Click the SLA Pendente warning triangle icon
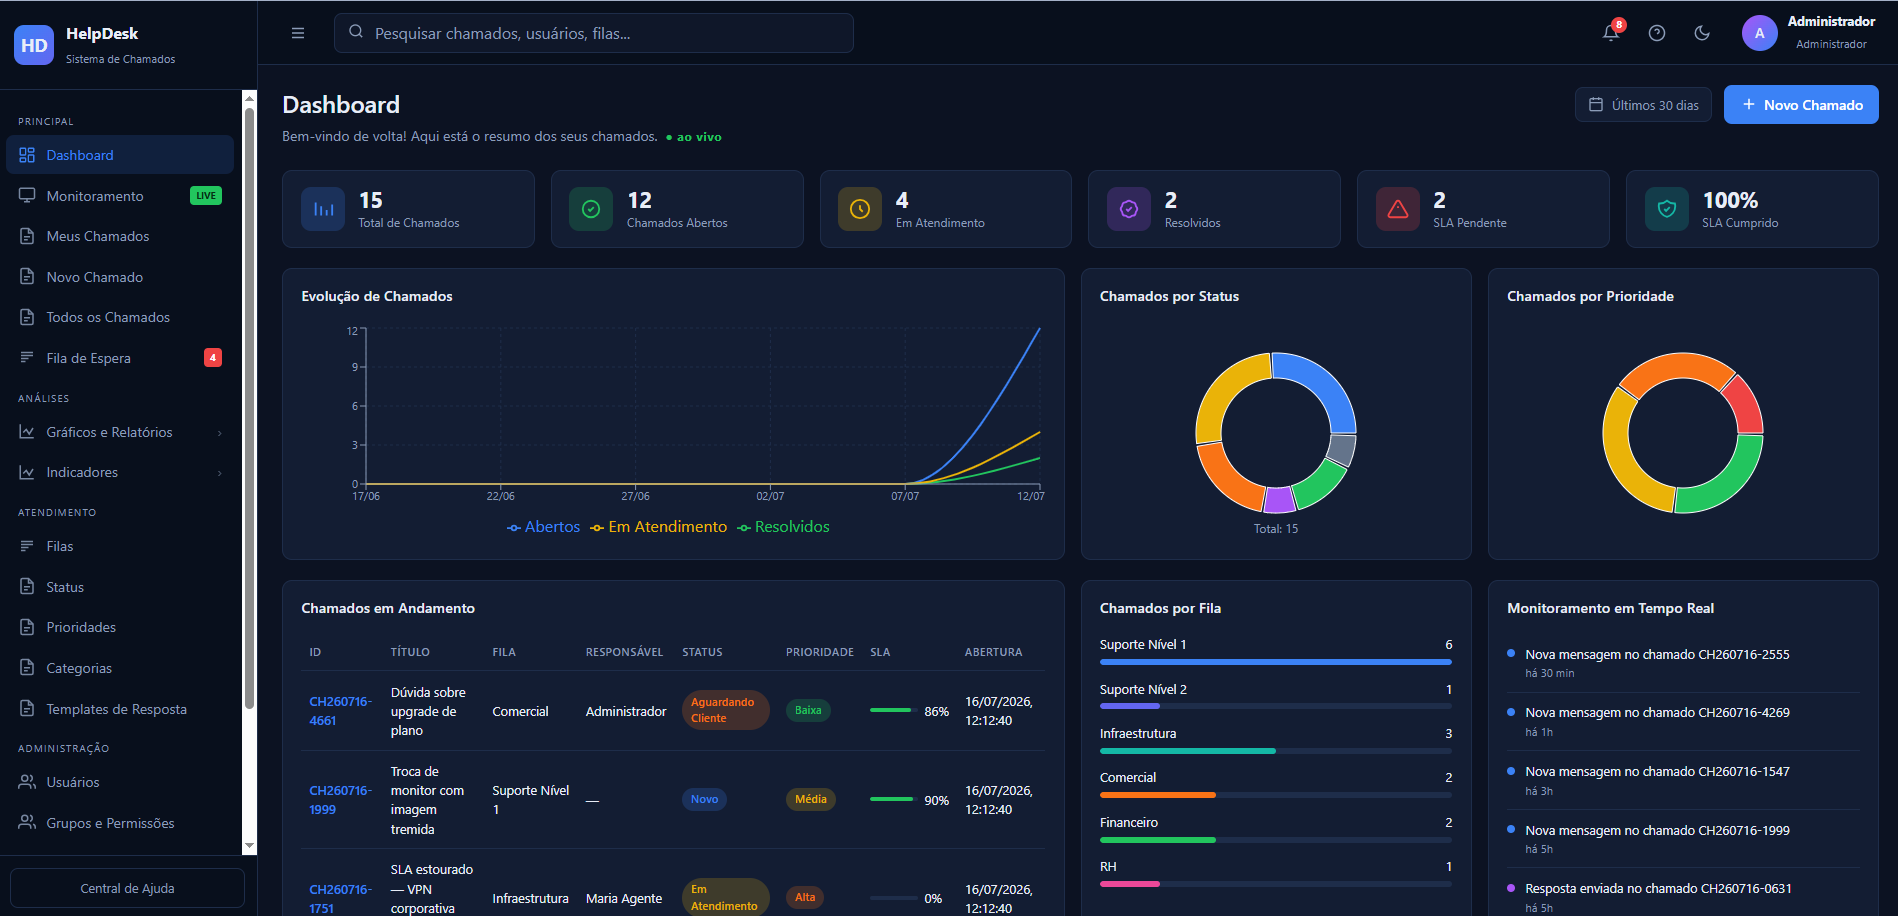 pyautogui.click(x=1398, y=209)
